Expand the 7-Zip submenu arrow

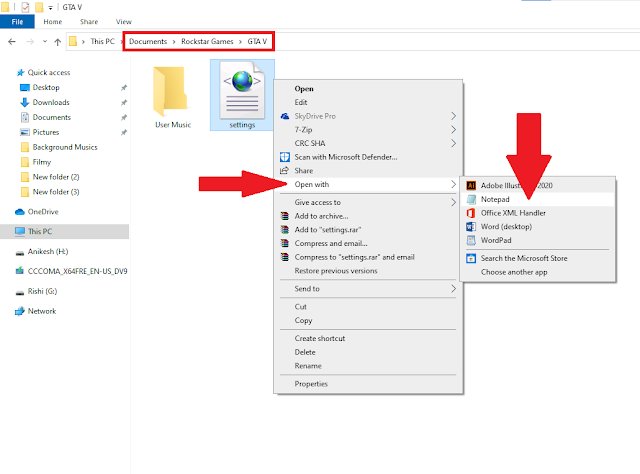tap(453, 130)
